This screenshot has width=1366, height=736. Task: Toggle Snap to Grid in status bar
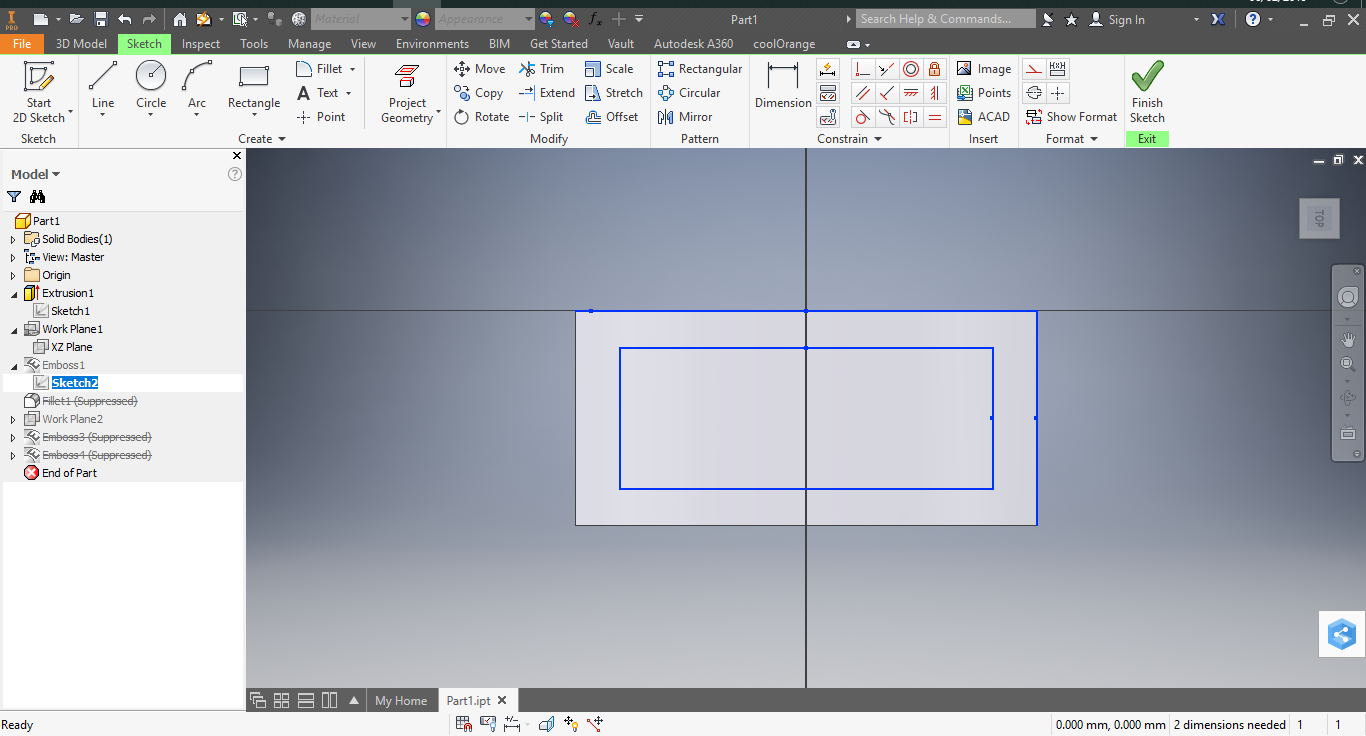pos(464,724)
